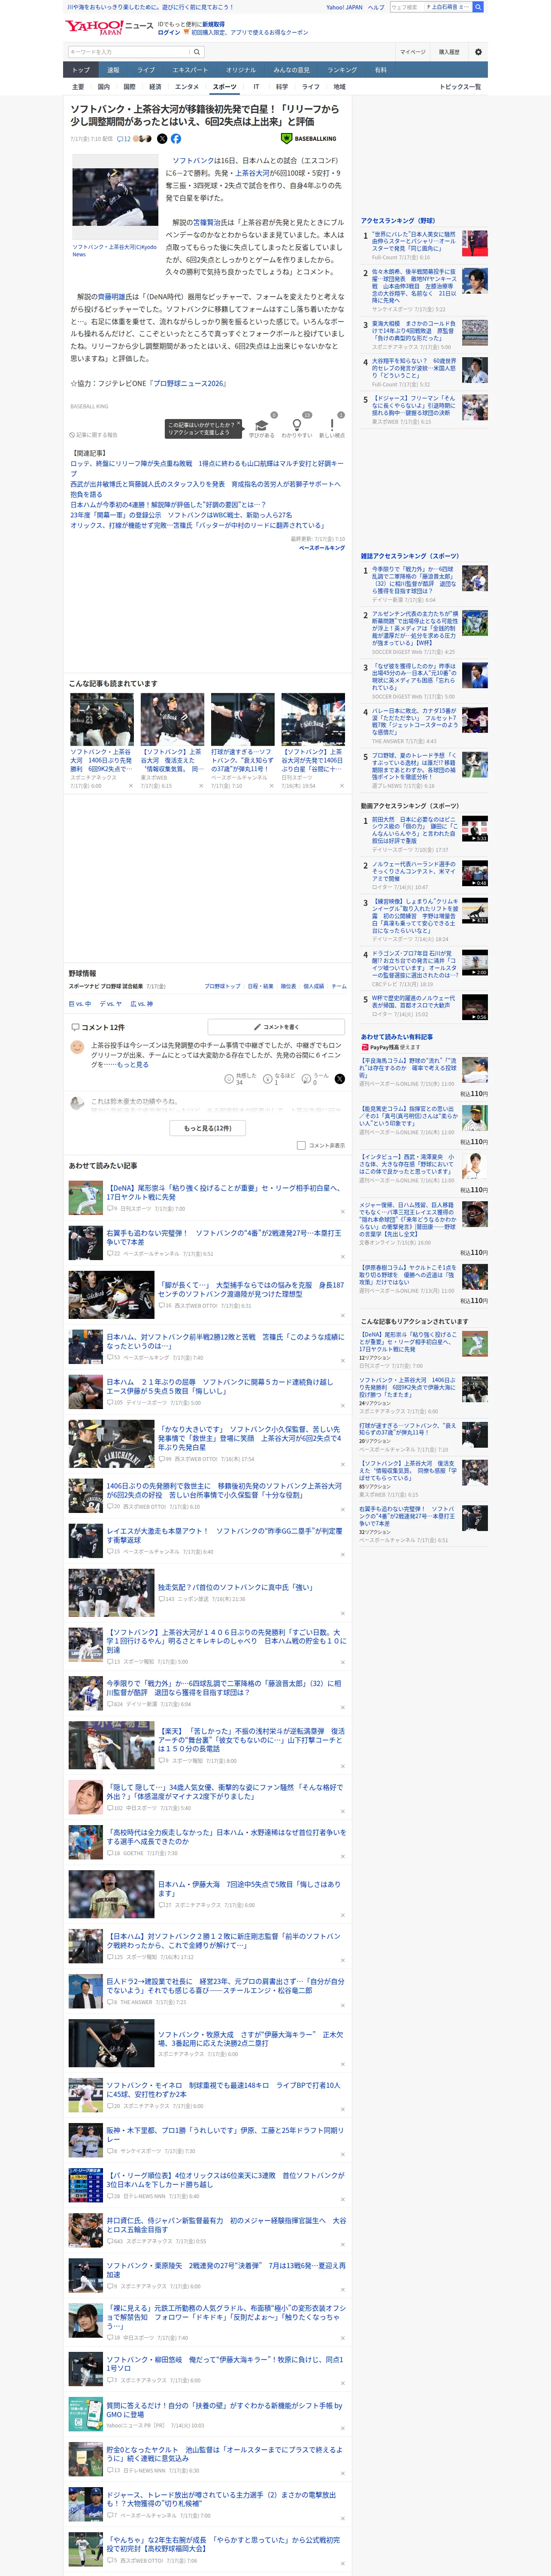
Task: Click the Yahoo! JAPAN News logo
Action: point(109,27)
